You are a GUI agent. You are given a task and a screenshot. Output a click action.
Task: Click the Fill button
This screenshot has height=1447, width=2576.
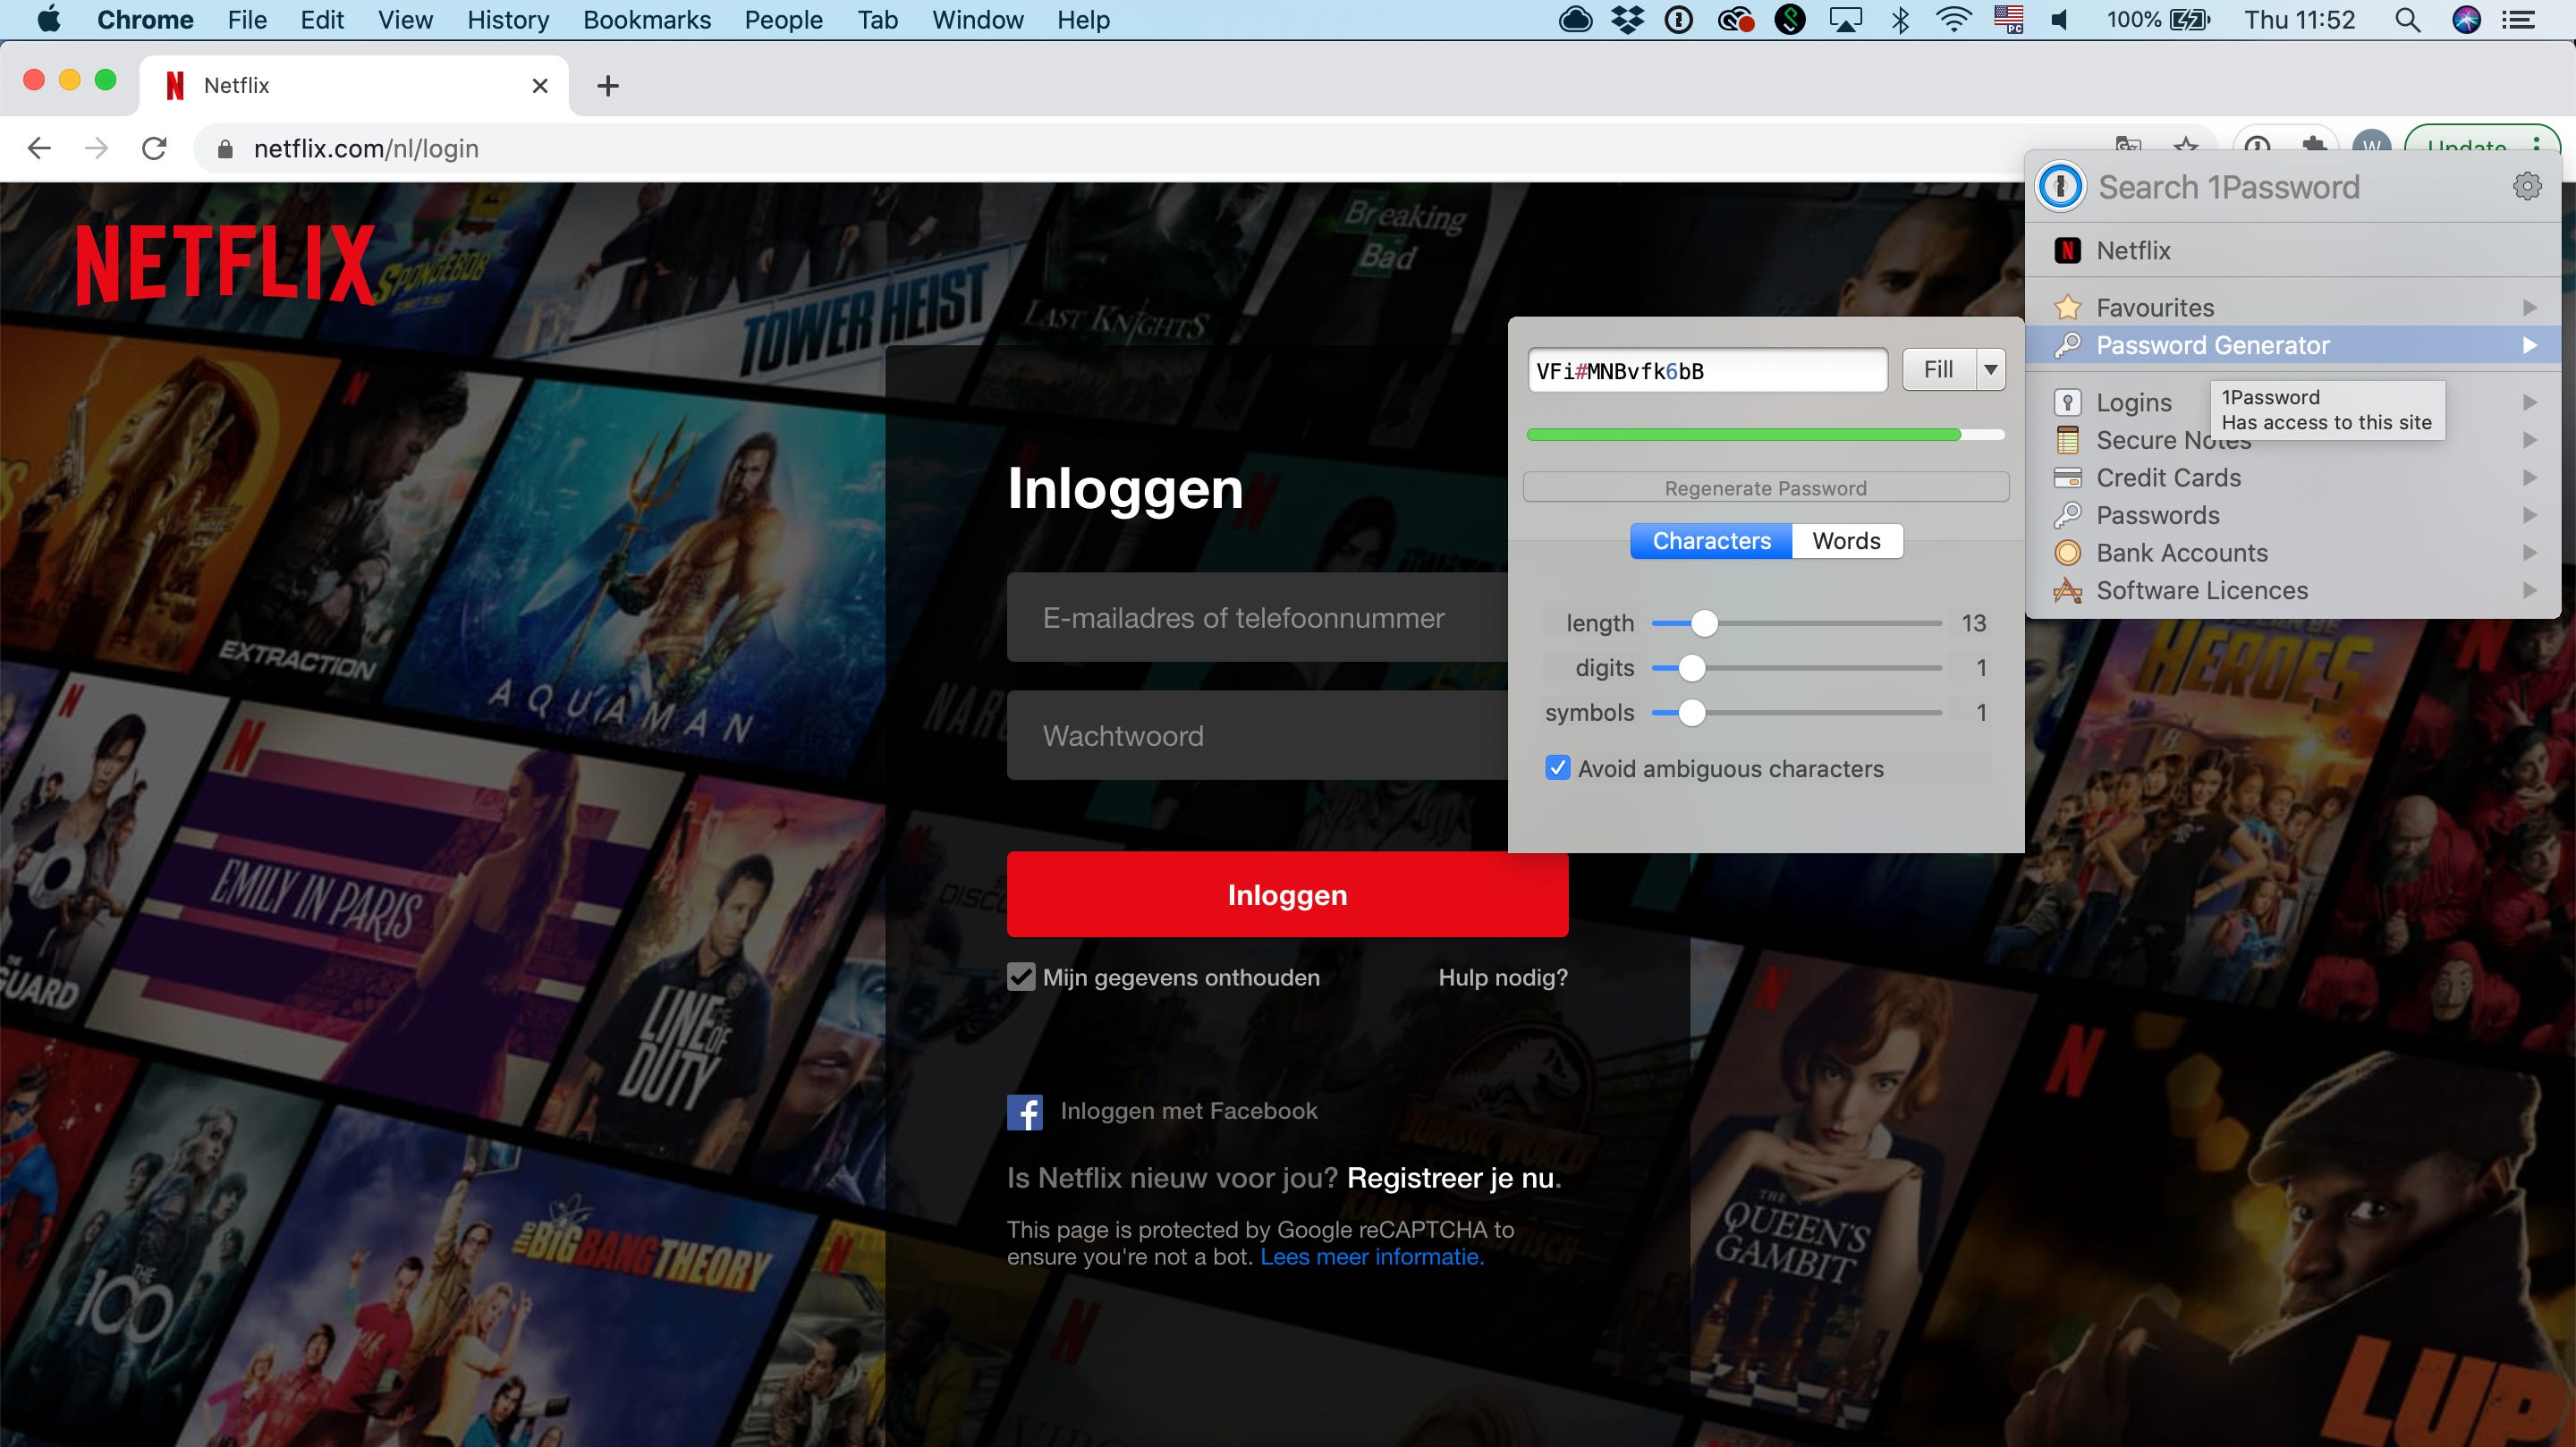tap(1938, 370)
